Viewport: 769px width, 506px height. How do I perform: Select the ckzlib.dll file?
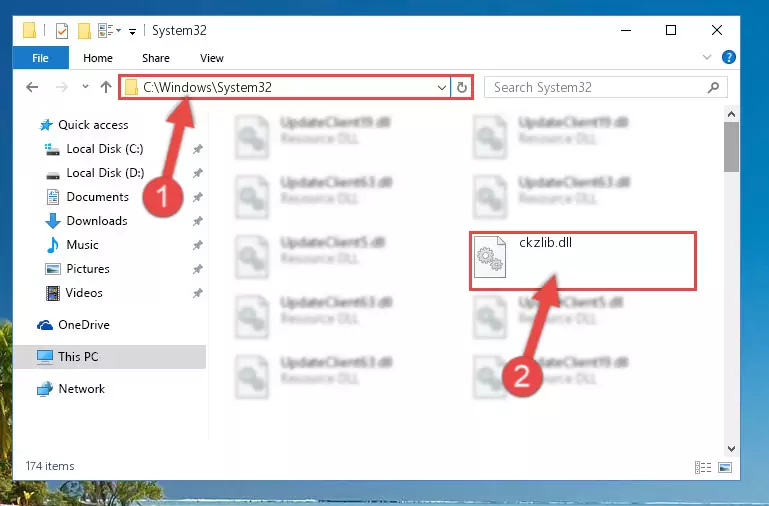(583, 261)
